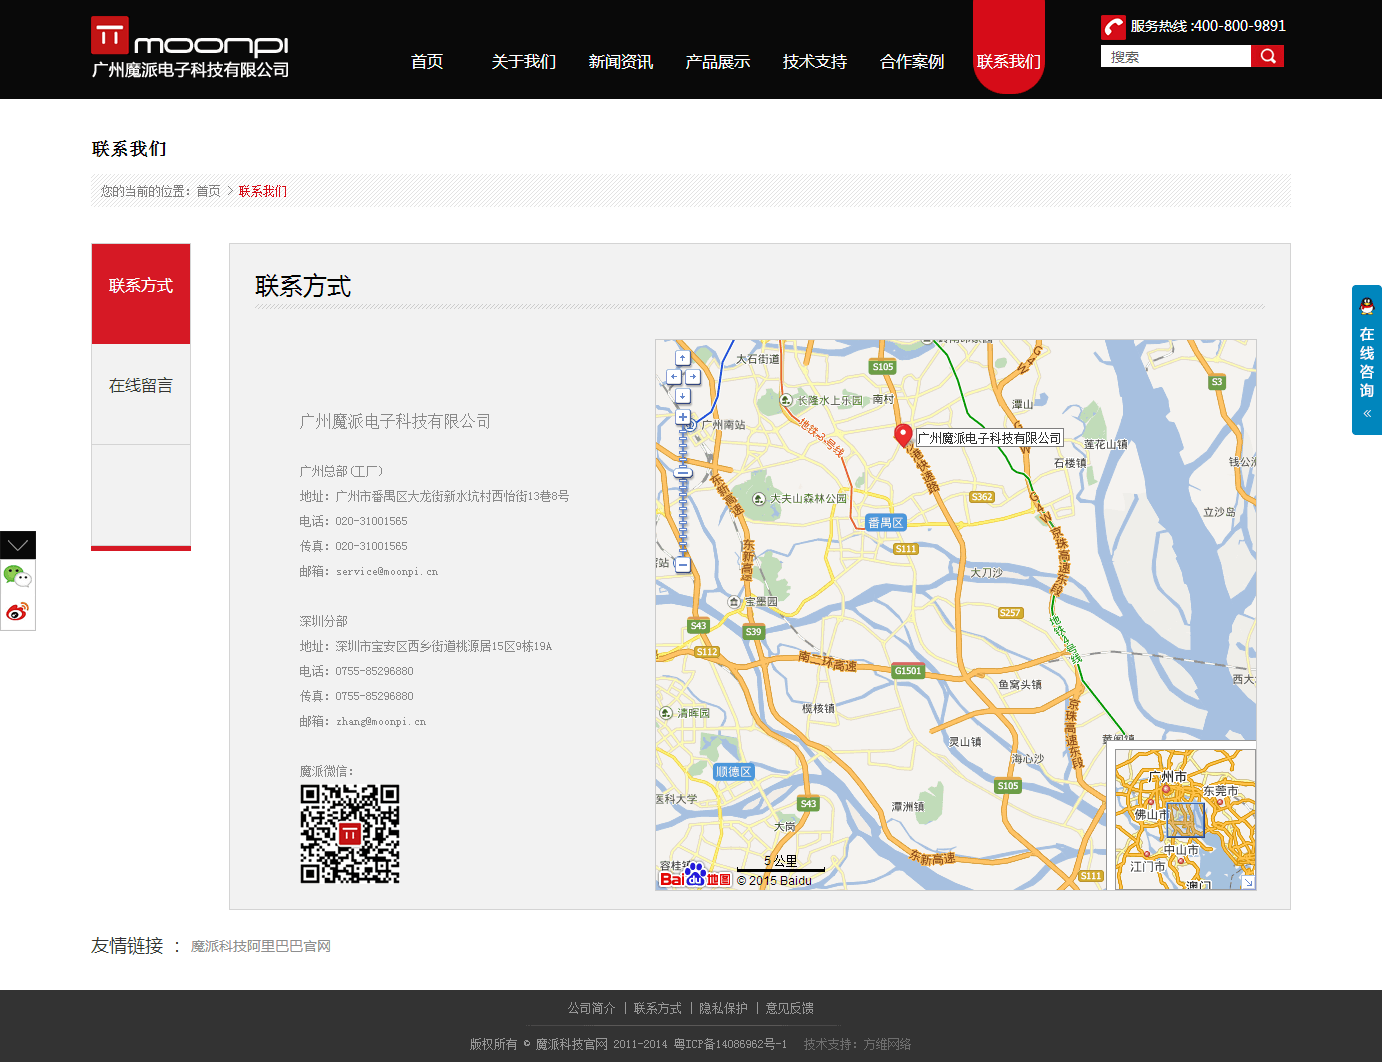Screen dimensions: 1382x1062
Task: Open the WeChat icon in left floating bar
Action: tap(17, 576)
